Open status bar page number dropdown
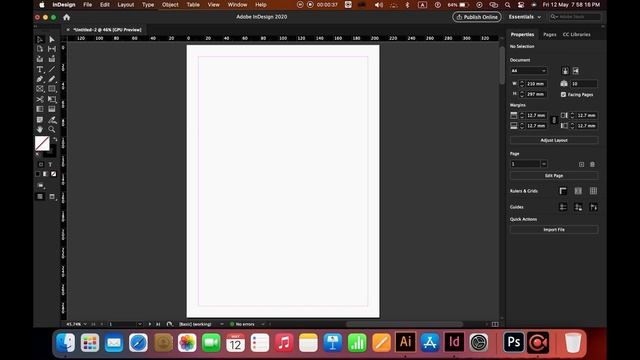This screenshot has height=360, width=640. (x=140, y=324)
